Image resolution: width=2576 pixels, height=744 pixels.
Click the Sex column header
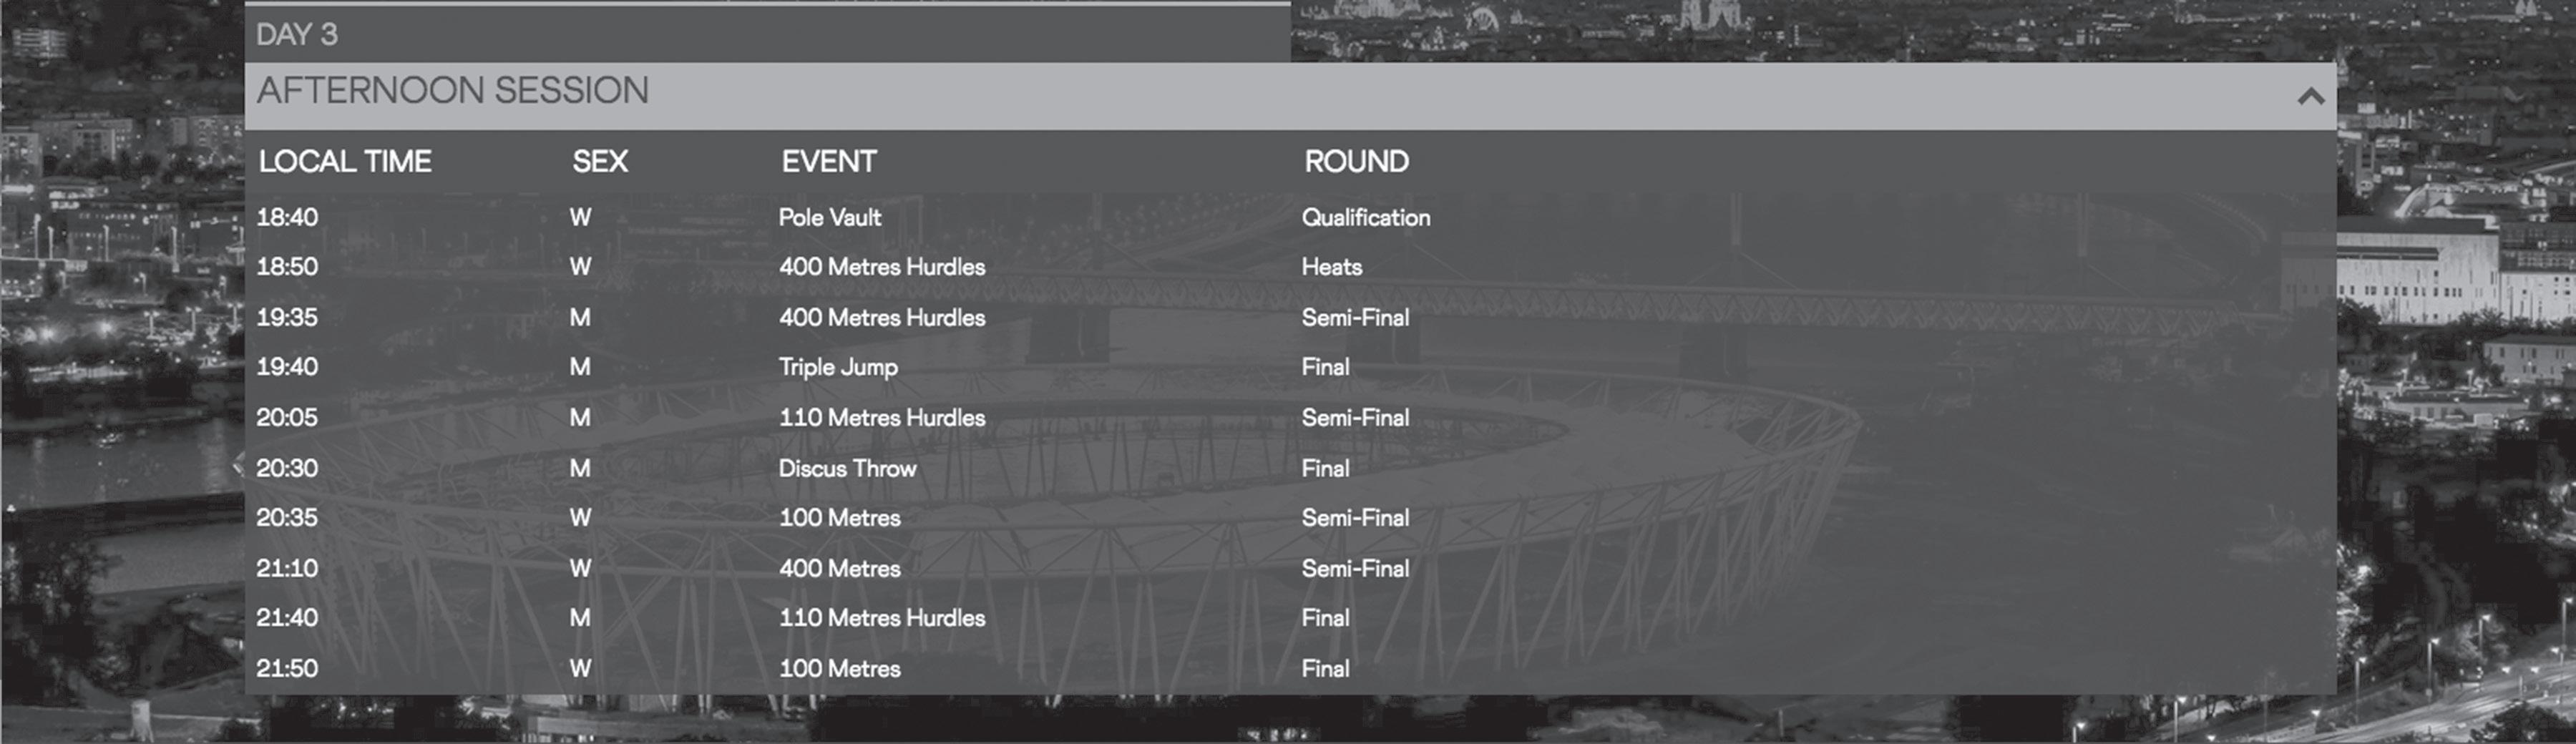(x=600, y=161)
